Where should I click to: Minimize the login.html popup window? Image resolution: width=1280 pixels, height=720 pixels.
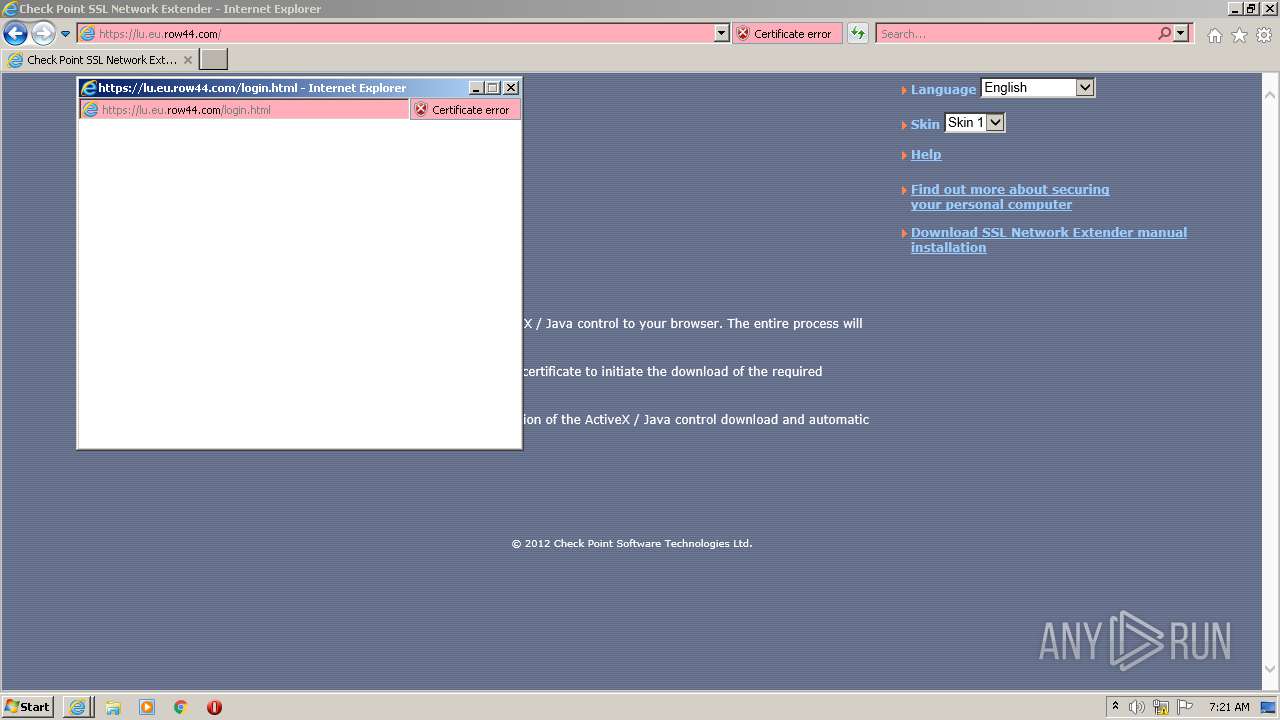pyautogui.click(x=476, y=88)
